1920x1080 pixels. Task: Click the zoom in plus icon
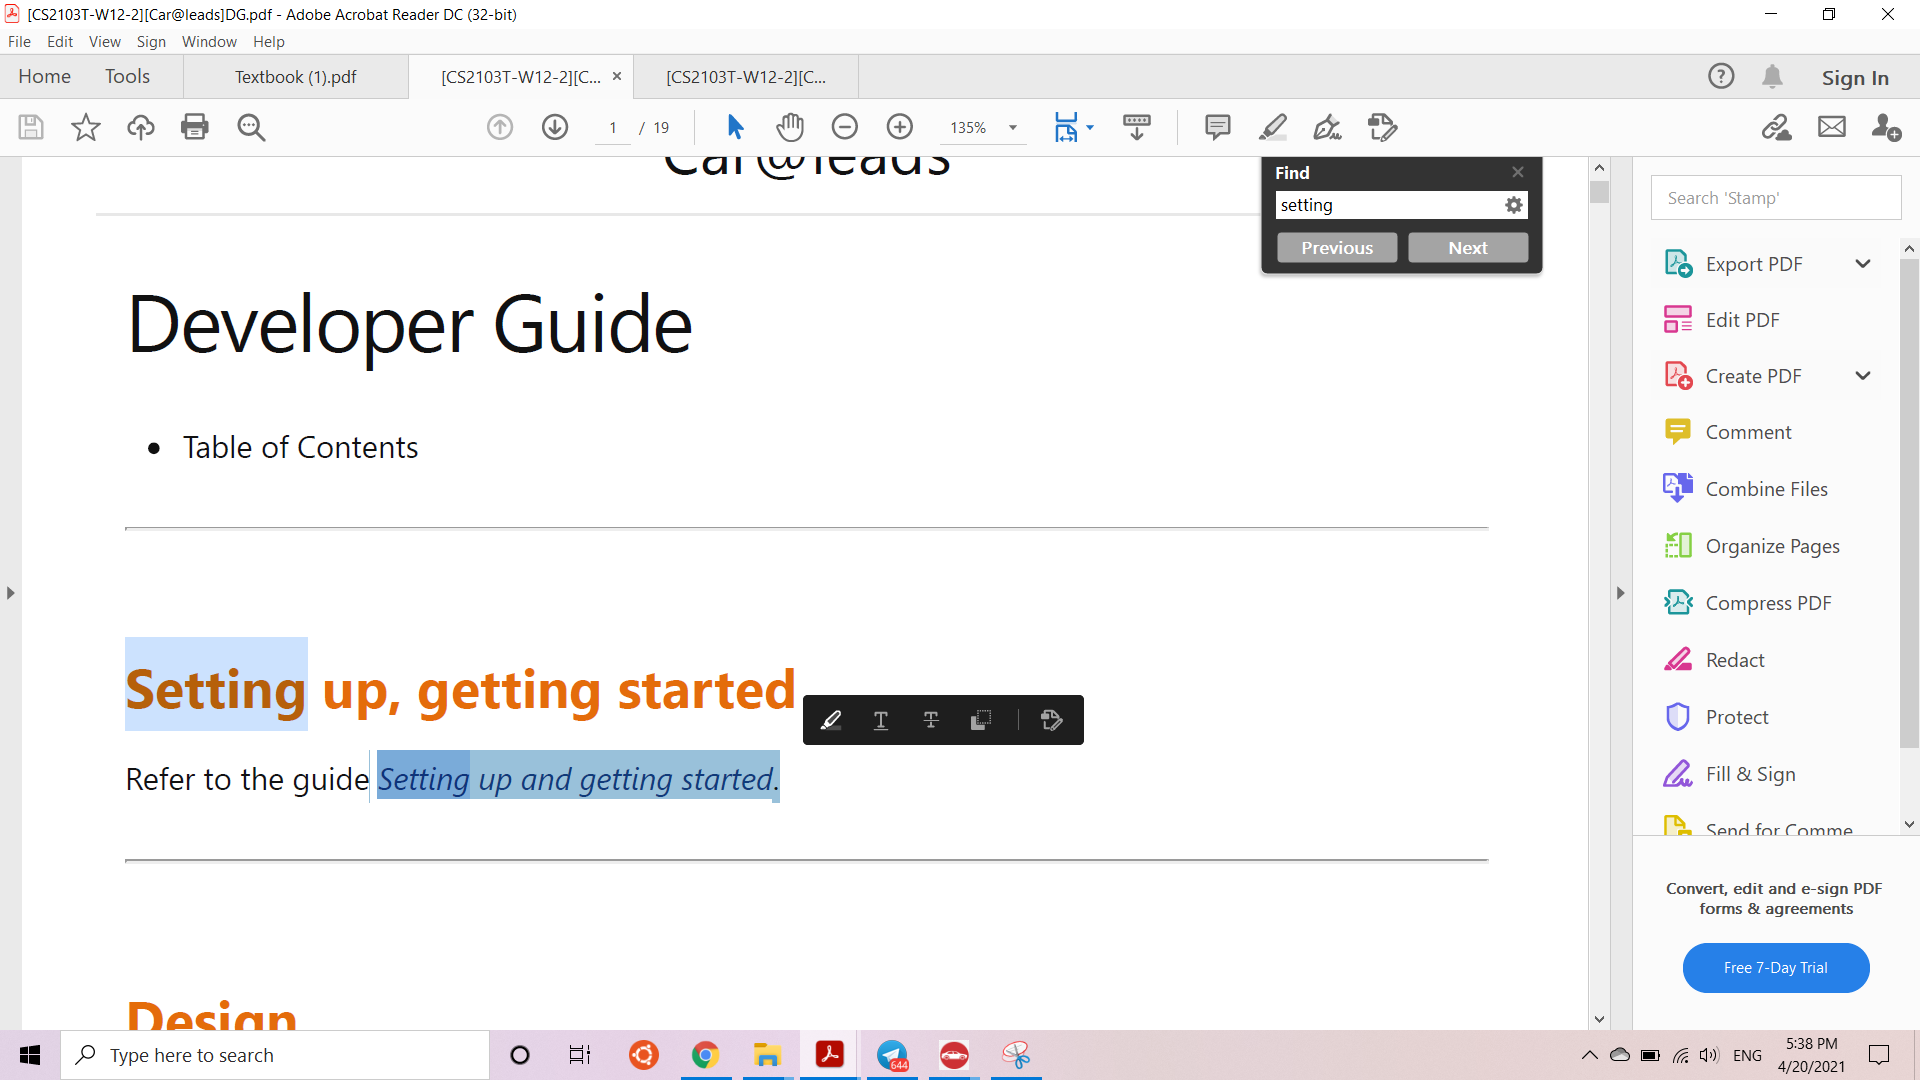pos(900,127)
